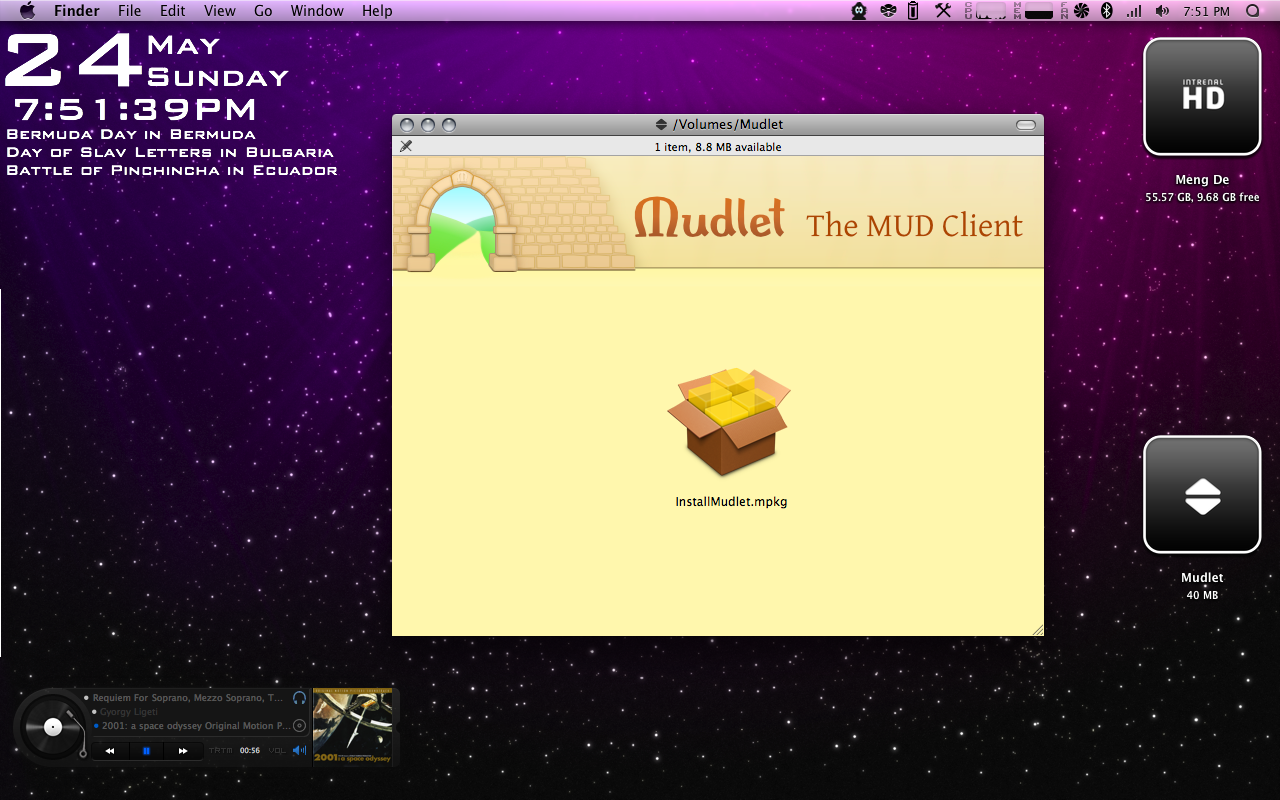
Task: Zoom the /Volumes/Mudlet Finder window
Action: 449,125
